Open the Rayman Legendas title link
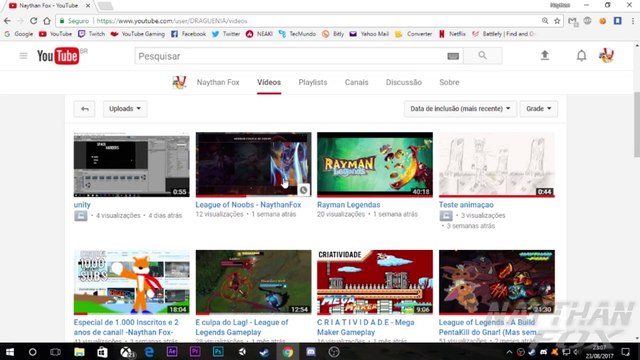 349,205
